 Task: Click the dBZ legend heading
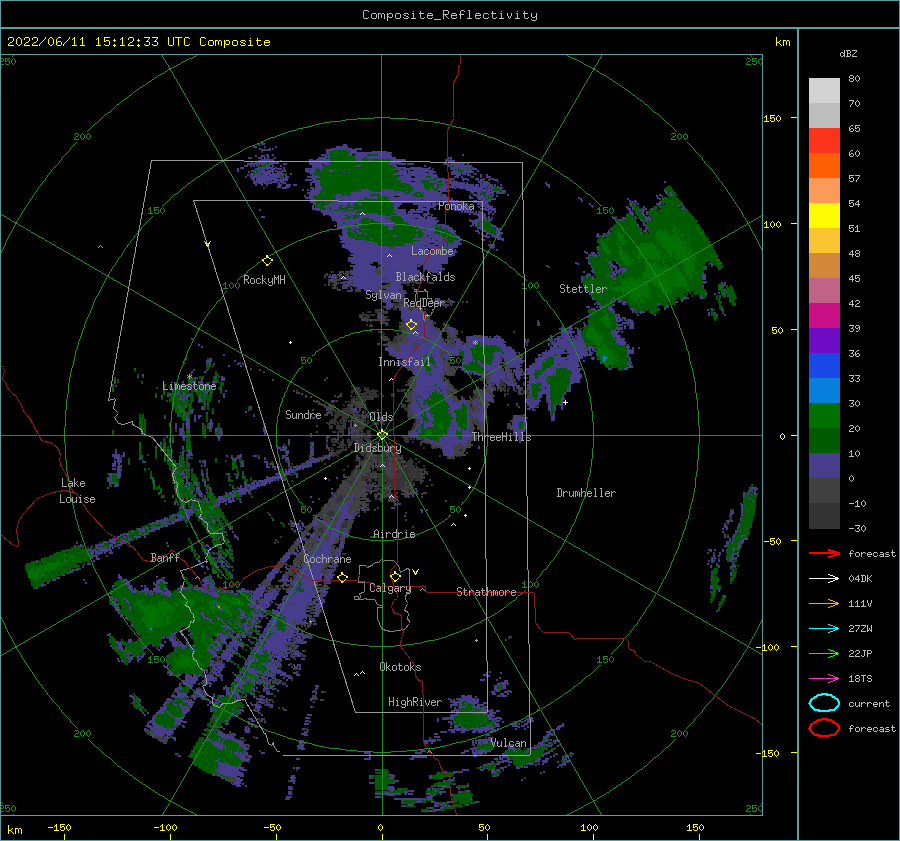point(848,54)
